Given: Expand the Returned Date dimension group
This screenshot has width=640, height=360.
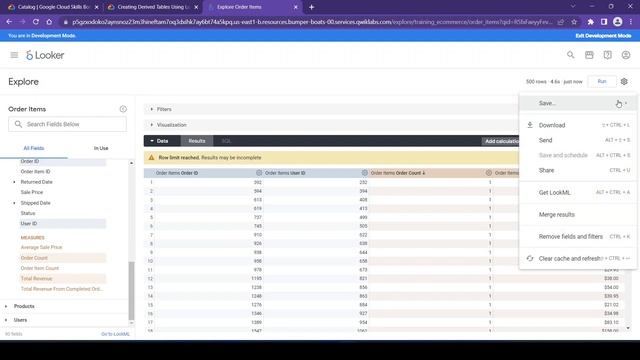Looking at the screenshot, I should tap(14, 182).
